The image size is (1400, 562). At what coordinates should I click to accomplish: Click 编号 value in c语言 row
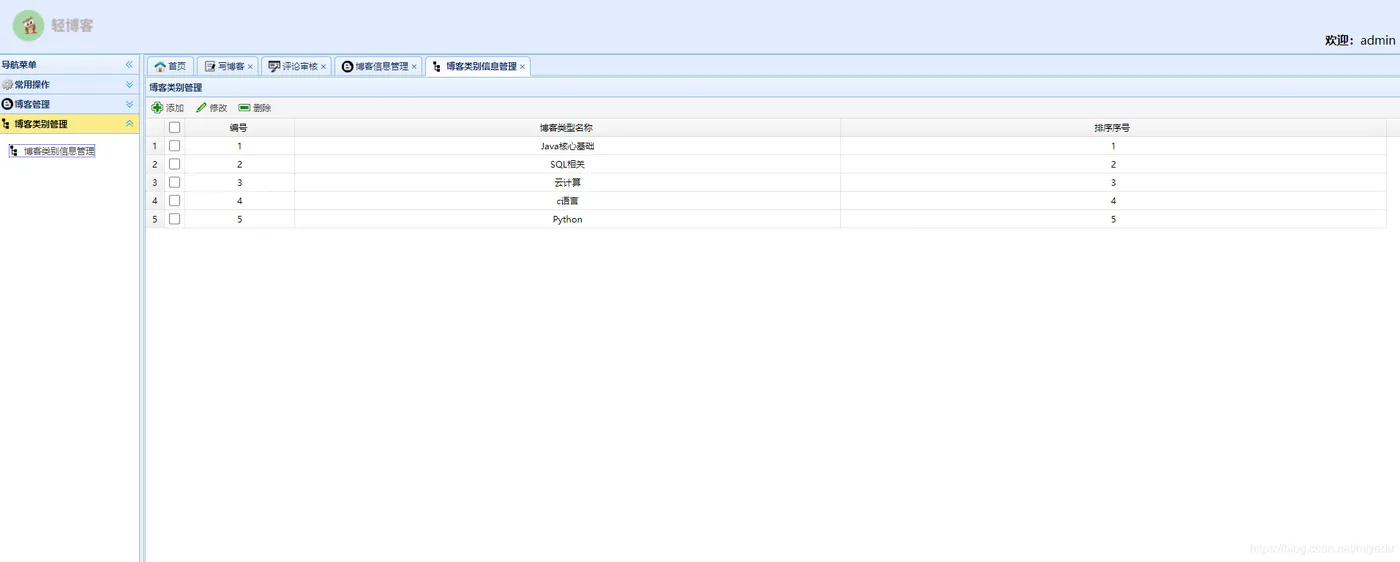239,200
